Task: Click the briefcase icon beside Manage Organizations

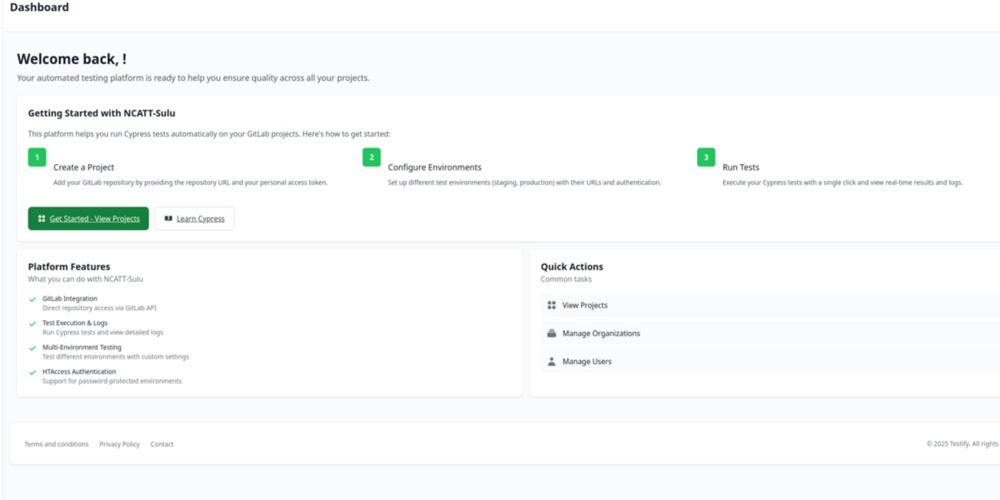Action: click(552, 333)
